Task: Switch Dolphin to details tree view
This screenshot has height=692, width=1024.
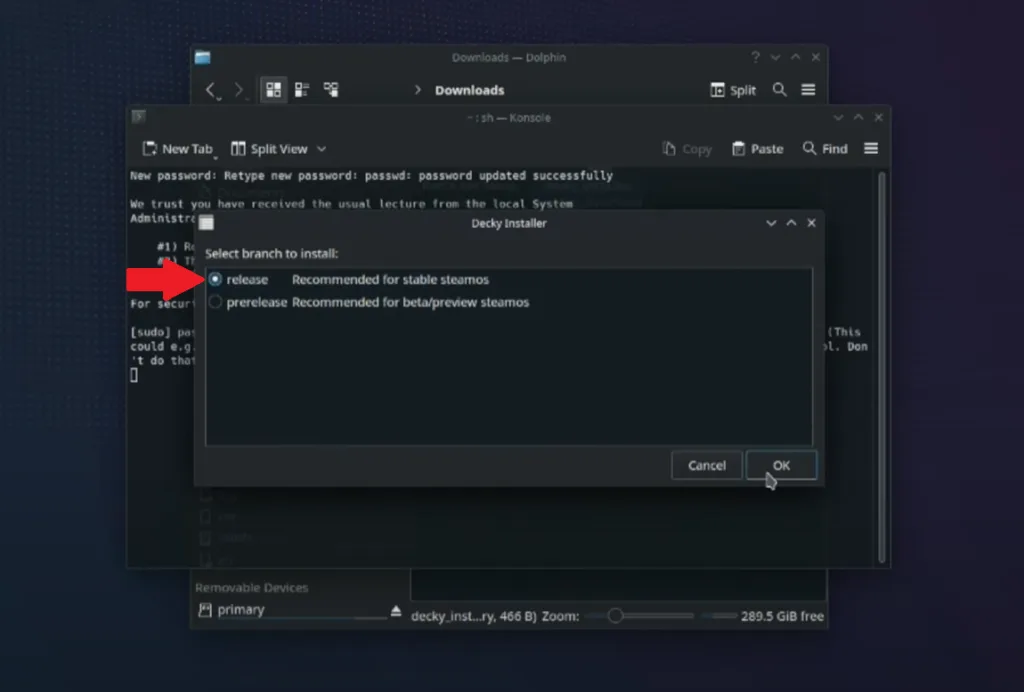Action: (x=331, y=89)
